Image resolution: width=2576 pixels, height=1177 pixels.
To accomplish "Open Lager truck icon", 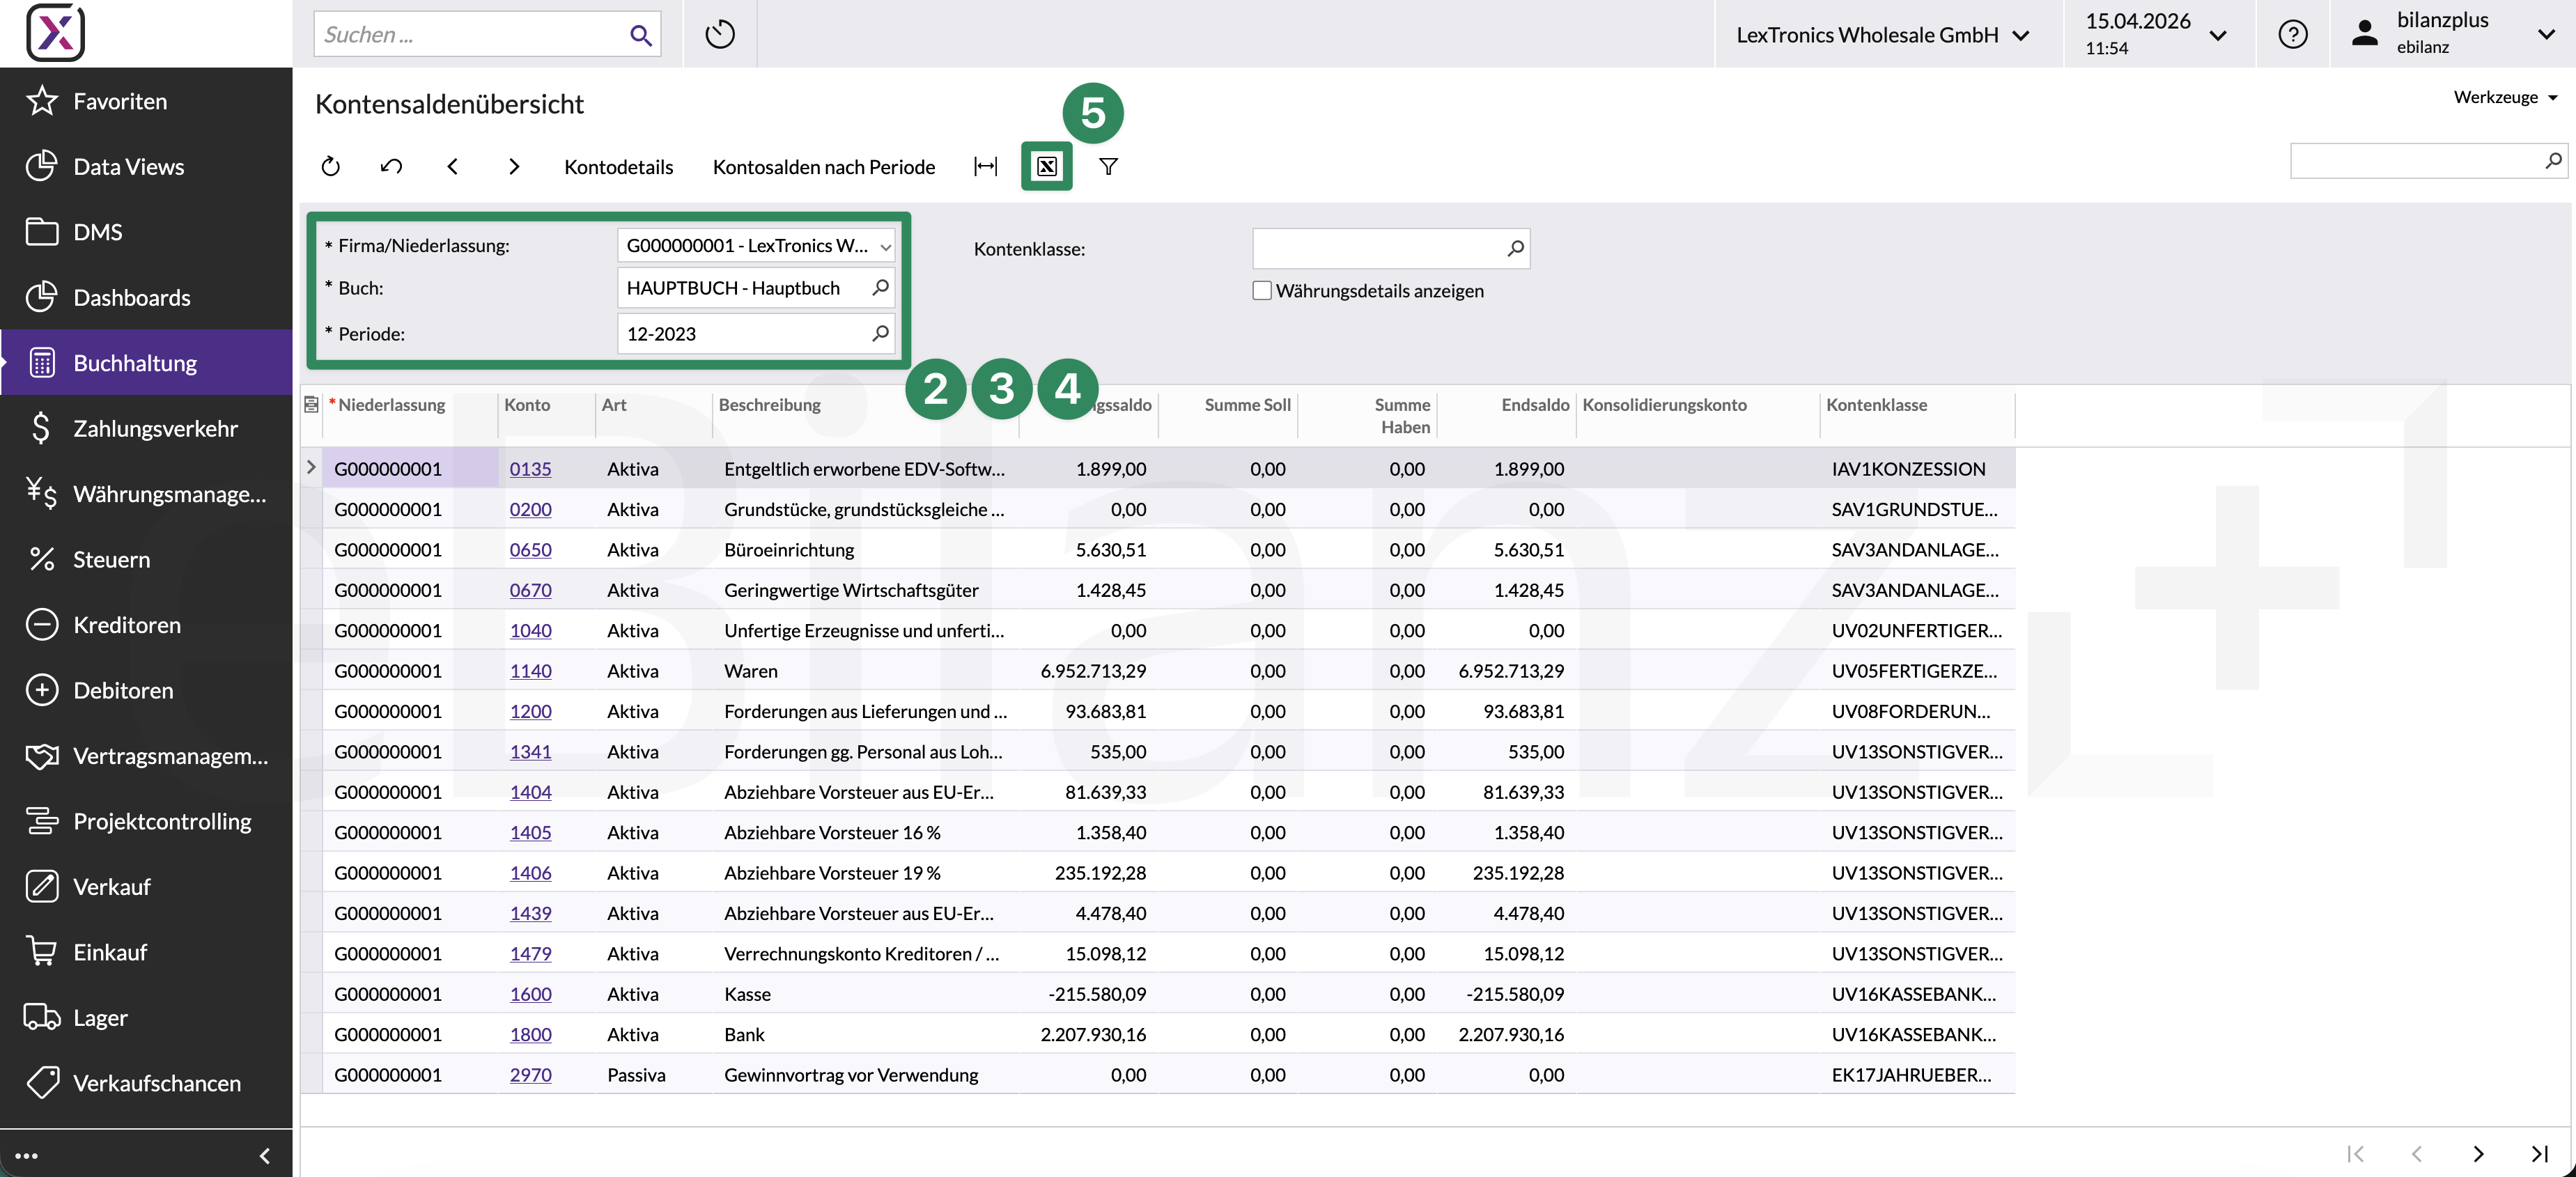I will [42, 1018].
